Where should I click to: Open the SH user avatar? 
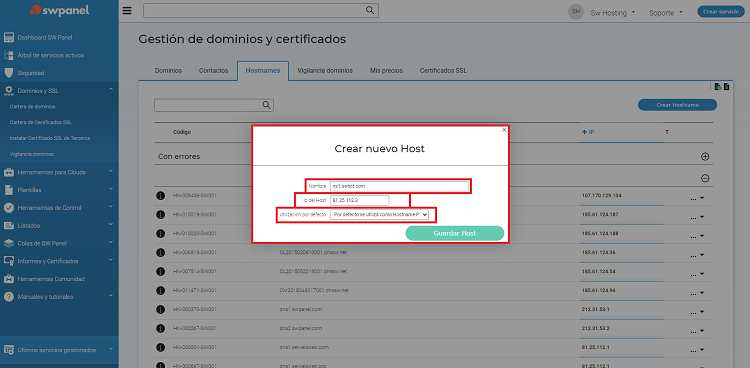[576, 11]
